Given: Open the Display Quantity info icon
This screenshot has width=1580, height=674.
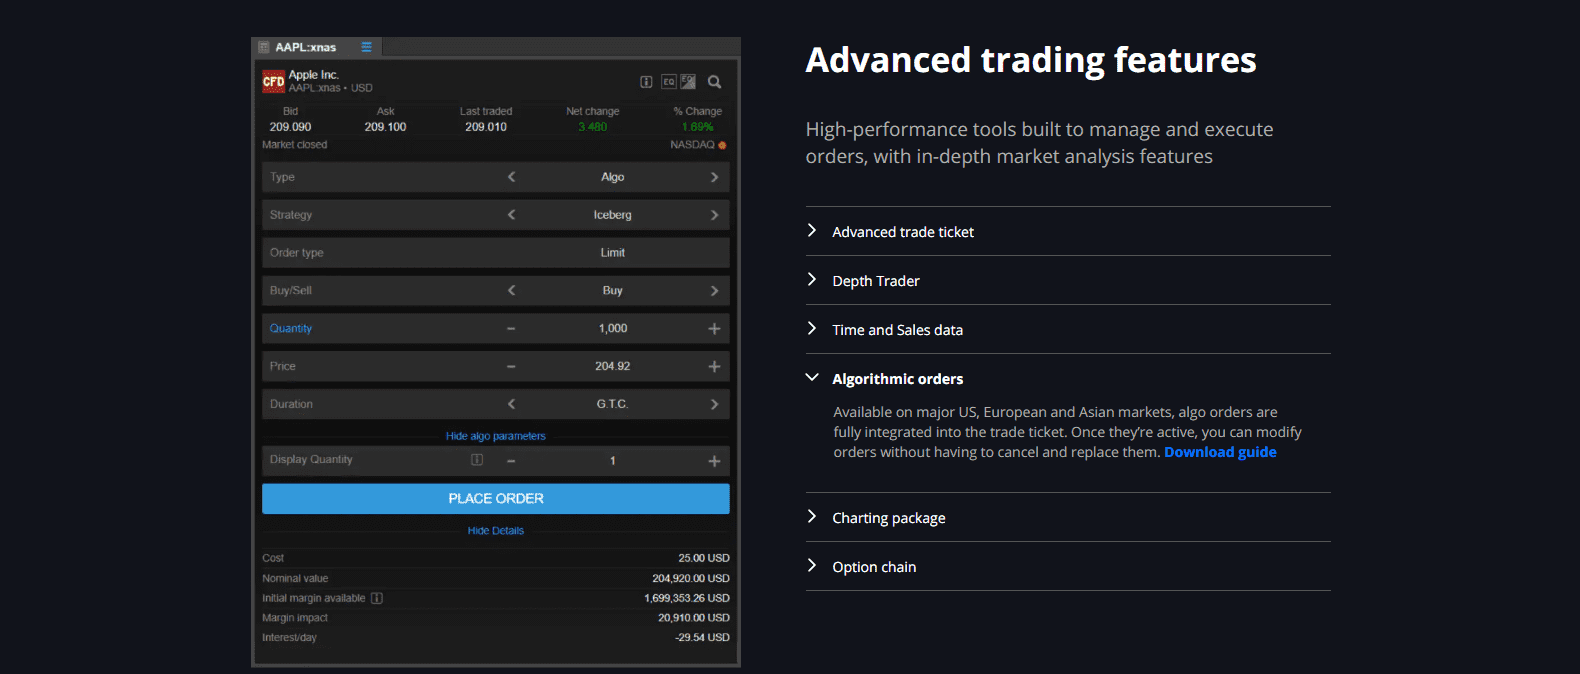Looking at the screenshot, I should [x=477, y=460].
